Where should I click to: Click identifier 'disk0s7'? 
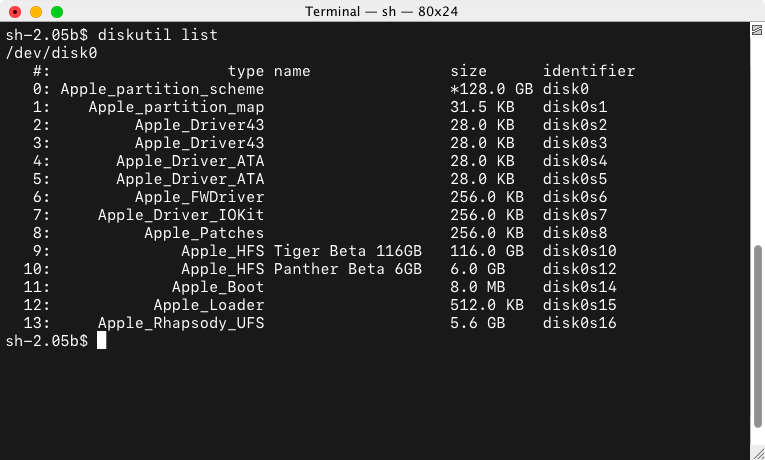point(575,215)
